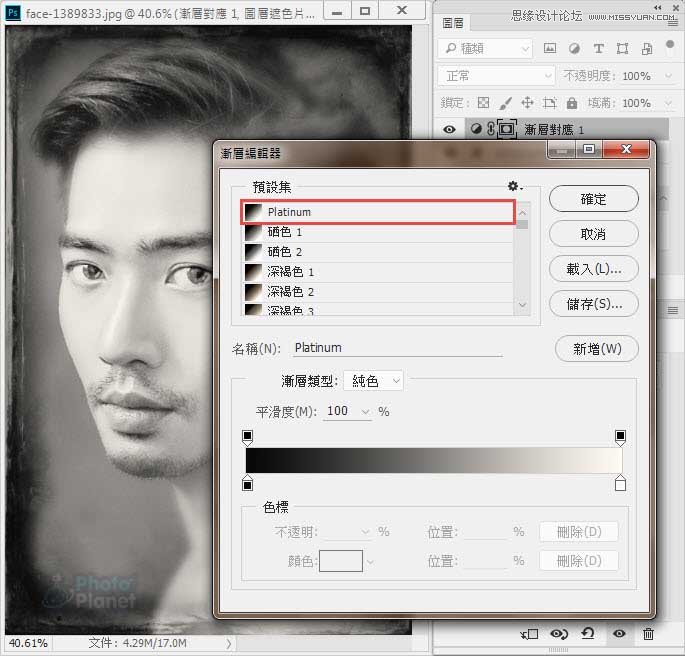Click the face-1389833.jpg document title
The width and height of the screenshot is (685, 656).
coord(170,14)
